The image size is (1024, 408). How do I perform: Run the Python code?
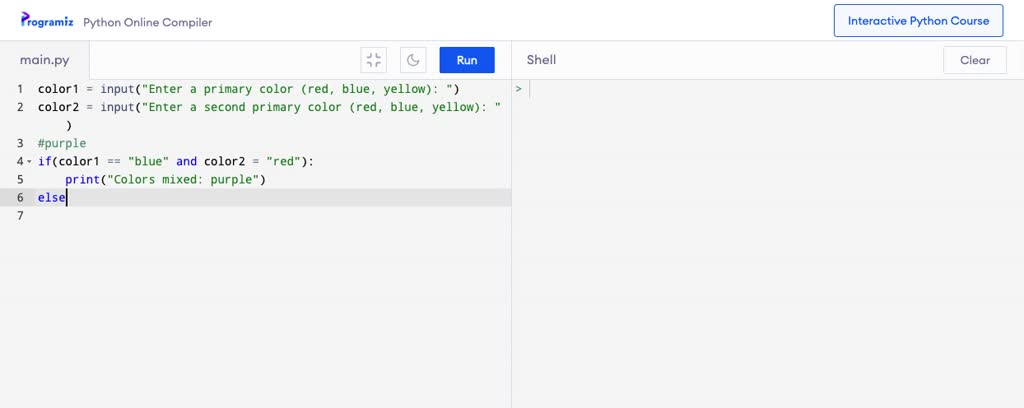point(467,60)
